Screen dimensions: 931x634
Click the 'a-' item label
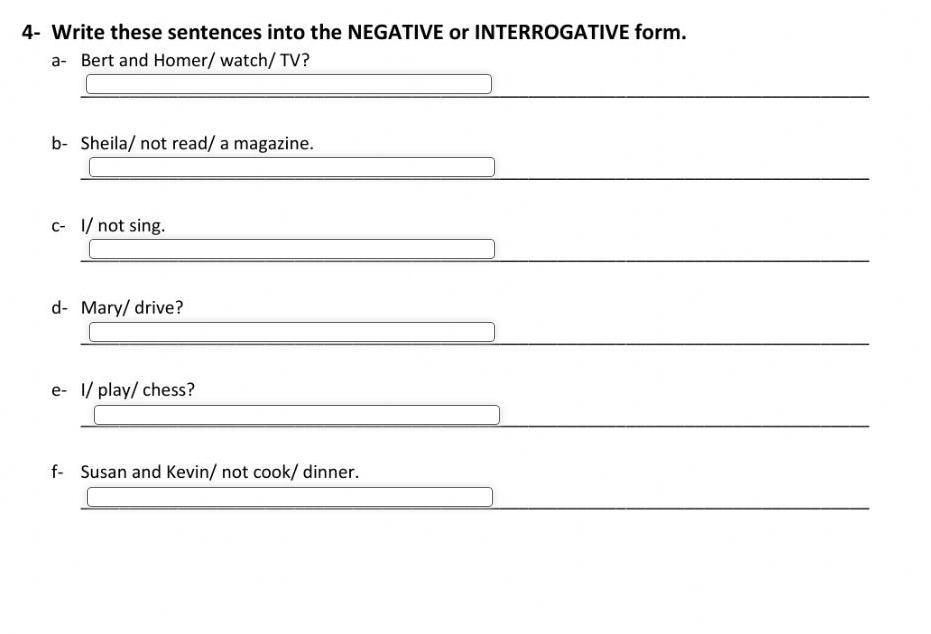[x=59, y=60]
